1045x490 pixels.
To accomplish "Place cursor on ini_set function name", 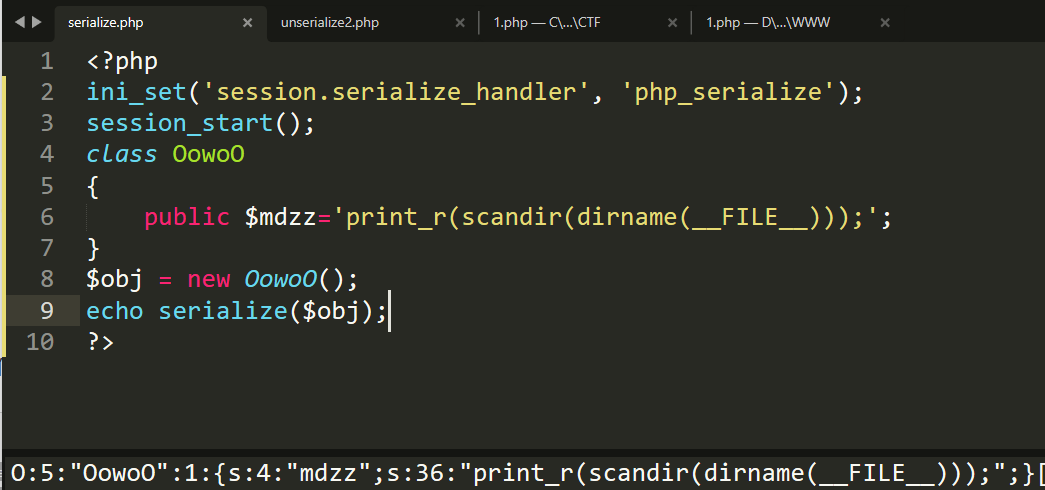I will pos(136,93).
